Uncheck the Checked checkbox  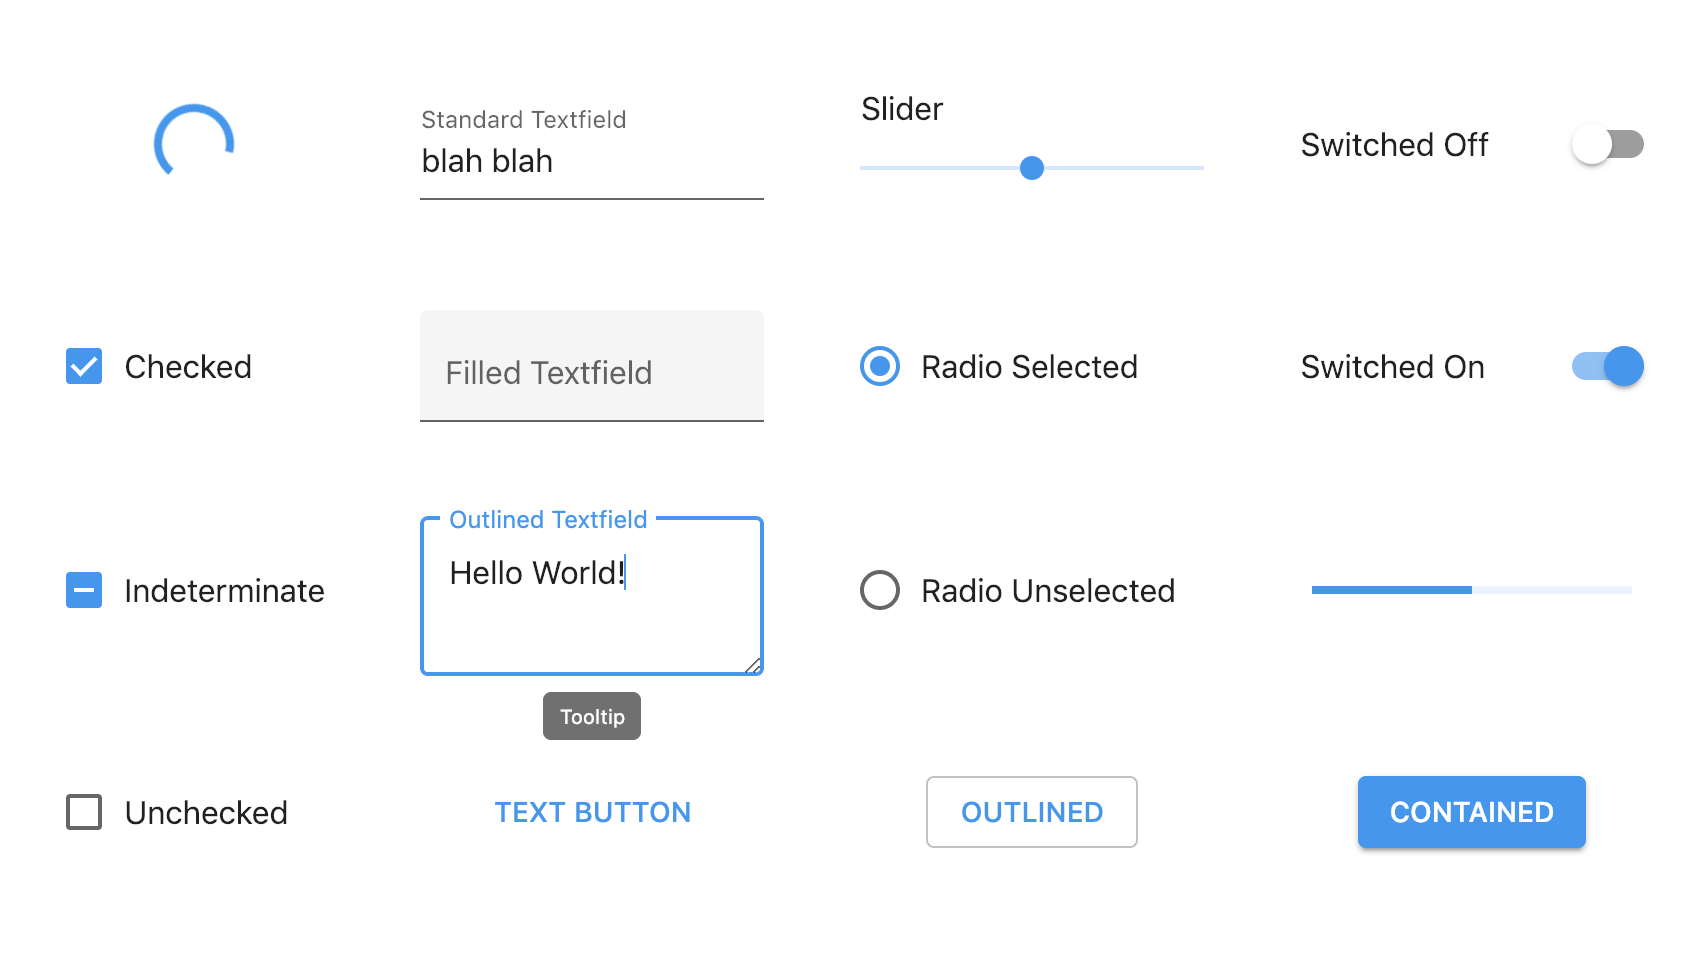coord(84,367)
